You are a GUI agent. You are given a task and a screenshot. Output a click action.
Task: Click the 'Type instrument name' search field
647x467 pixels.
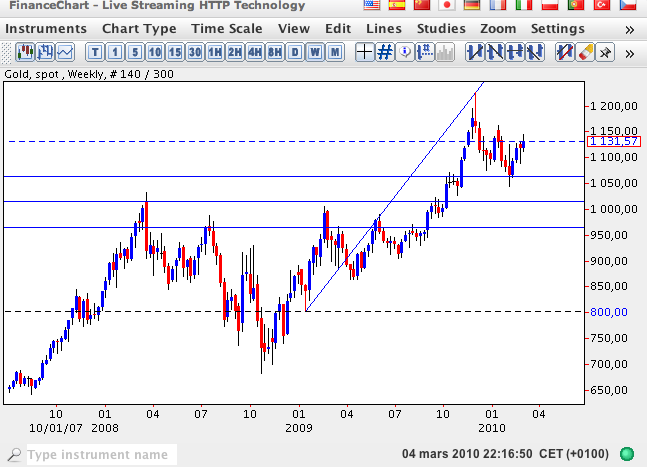[100, 455]
